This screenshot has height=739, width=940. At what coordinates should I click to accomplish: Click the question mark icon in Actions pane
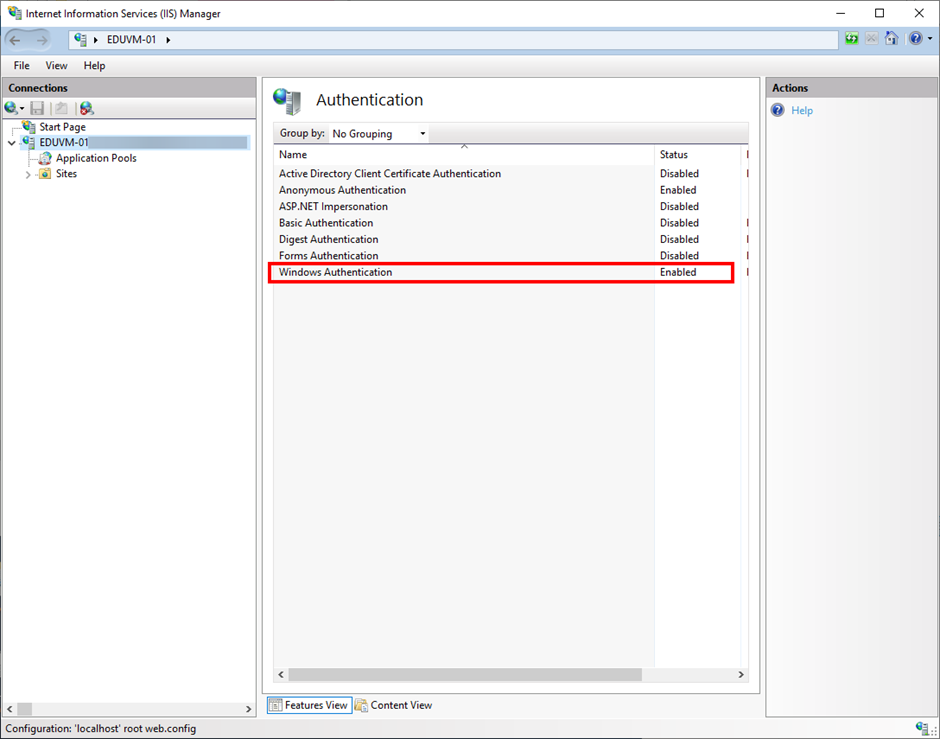(x=778, y=110)
